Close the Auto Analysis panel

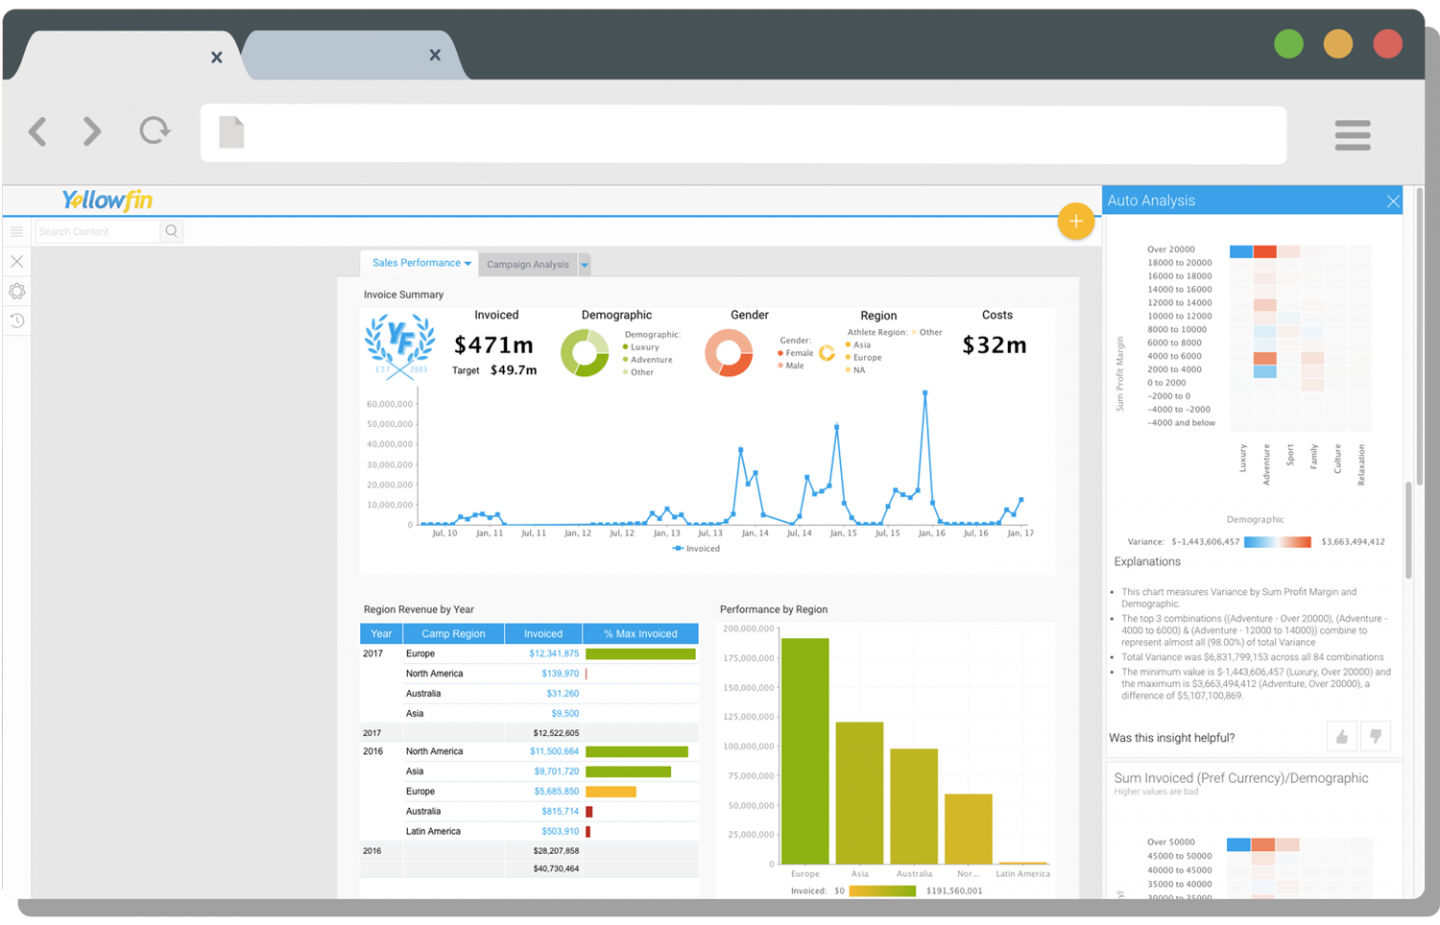point(1393,200)
